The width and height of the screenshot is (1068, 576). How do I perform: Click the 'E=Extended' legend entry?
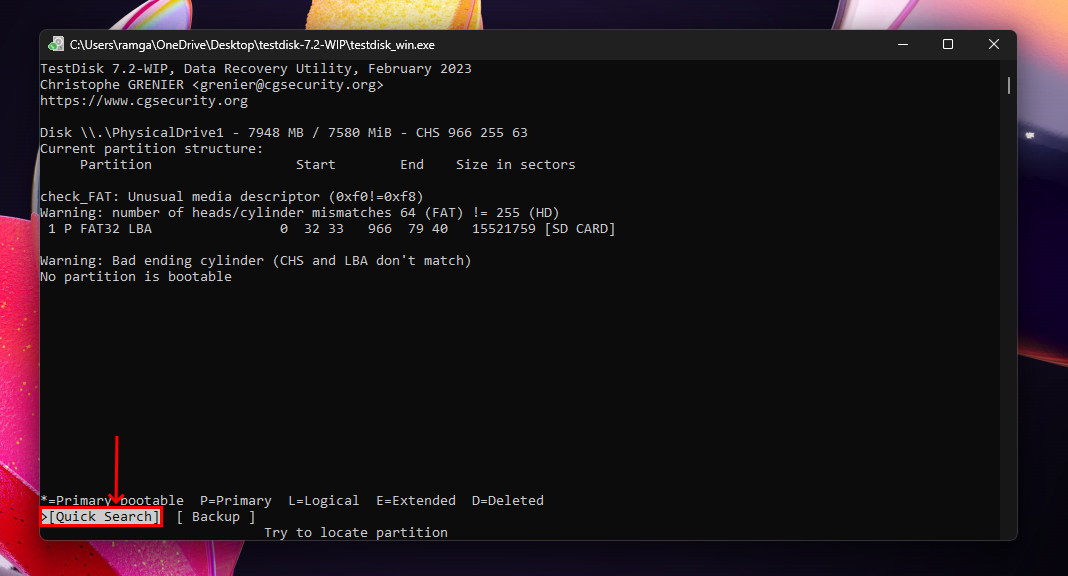pos(416,500)
